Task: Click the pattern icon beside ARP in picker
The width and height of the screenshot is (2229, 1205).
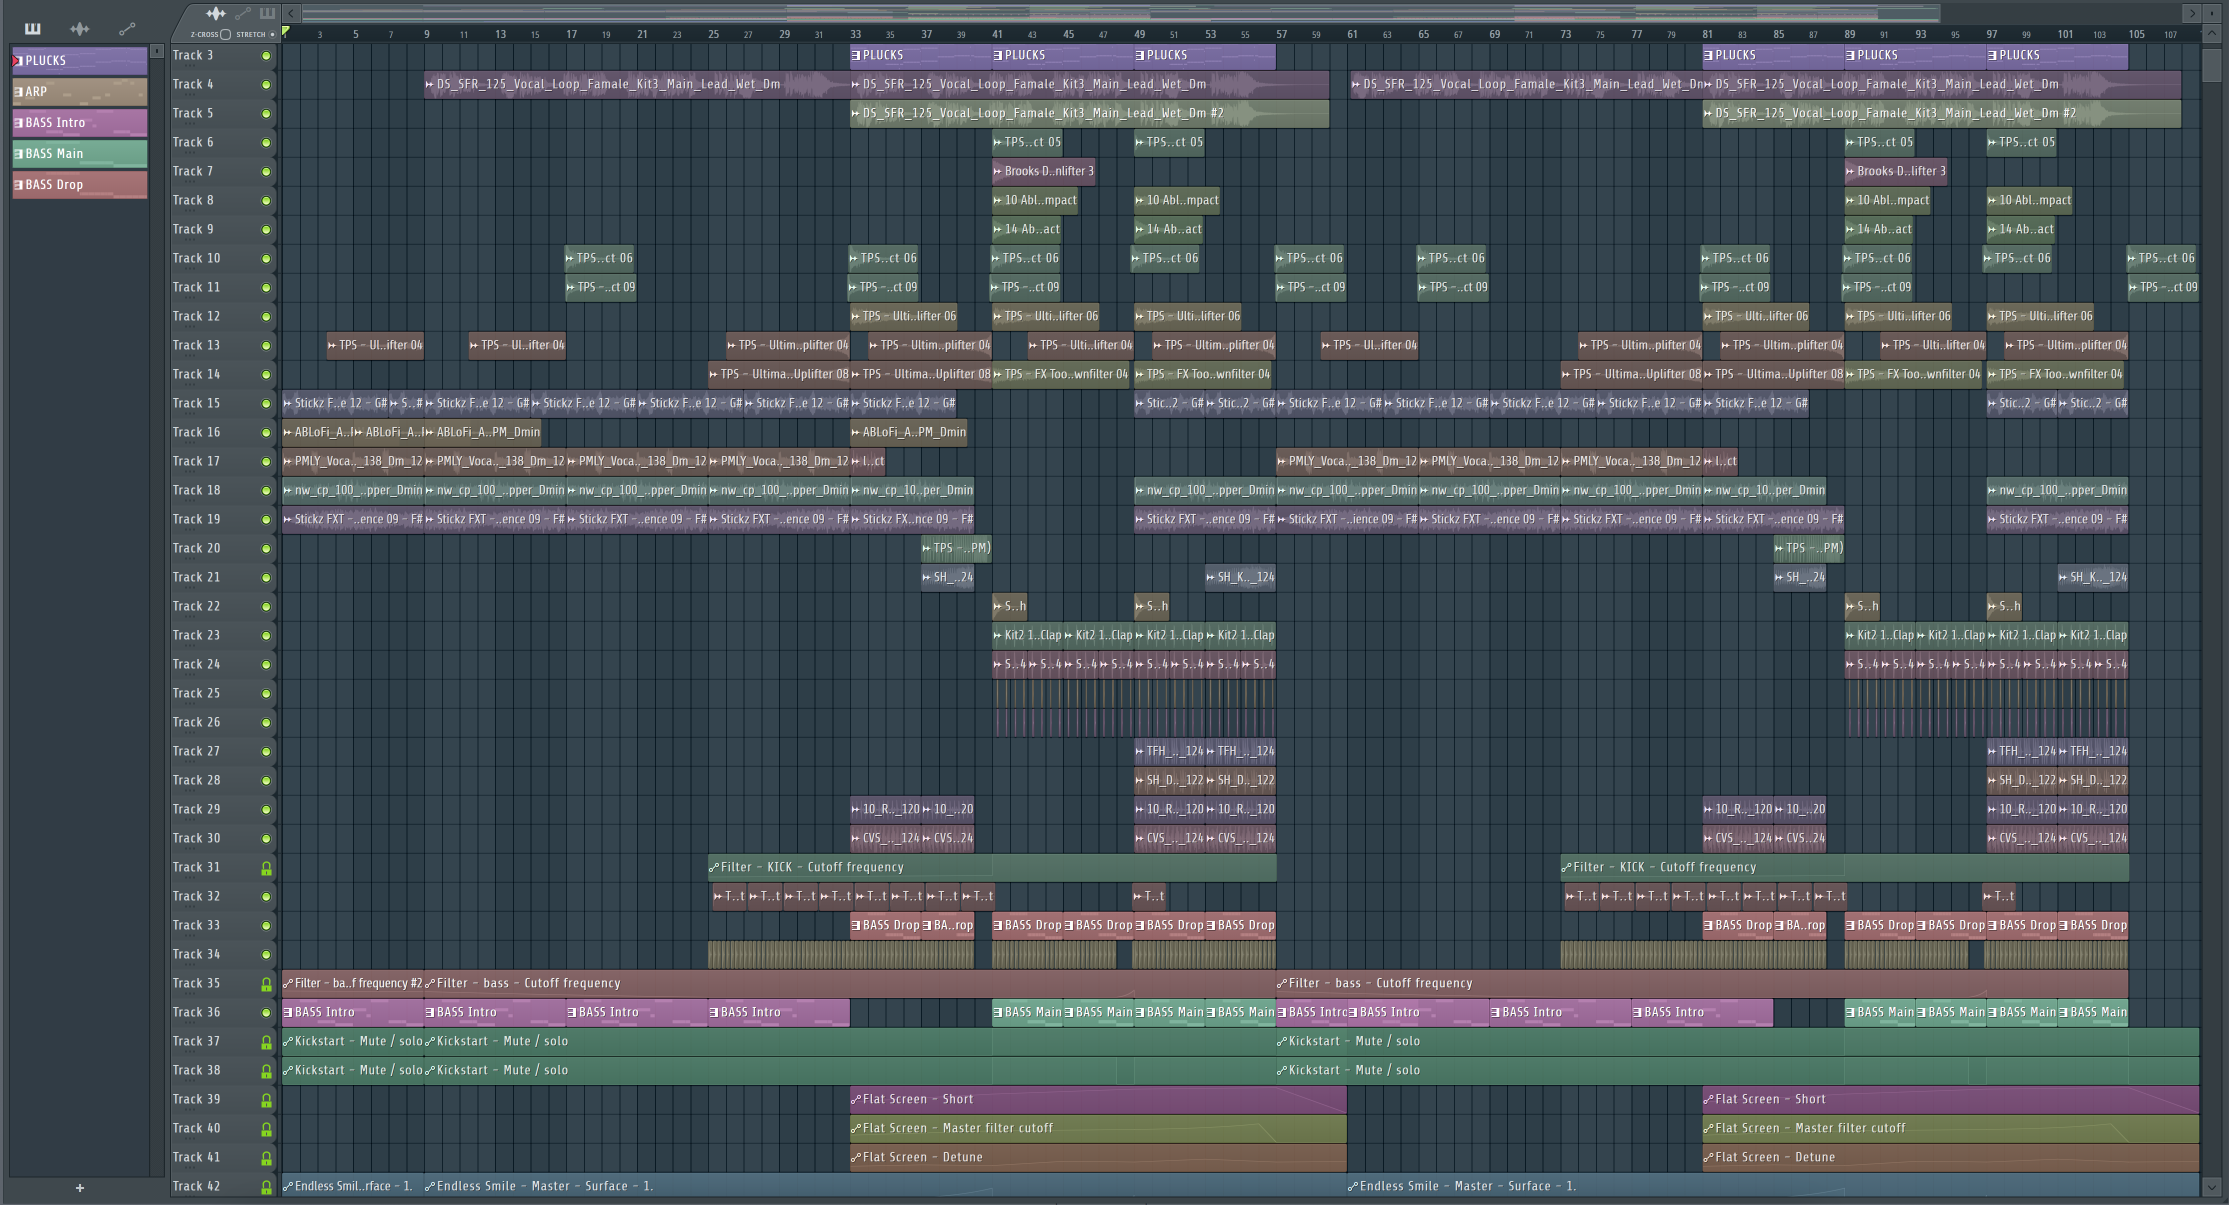Action: click(x=18, y=91)
